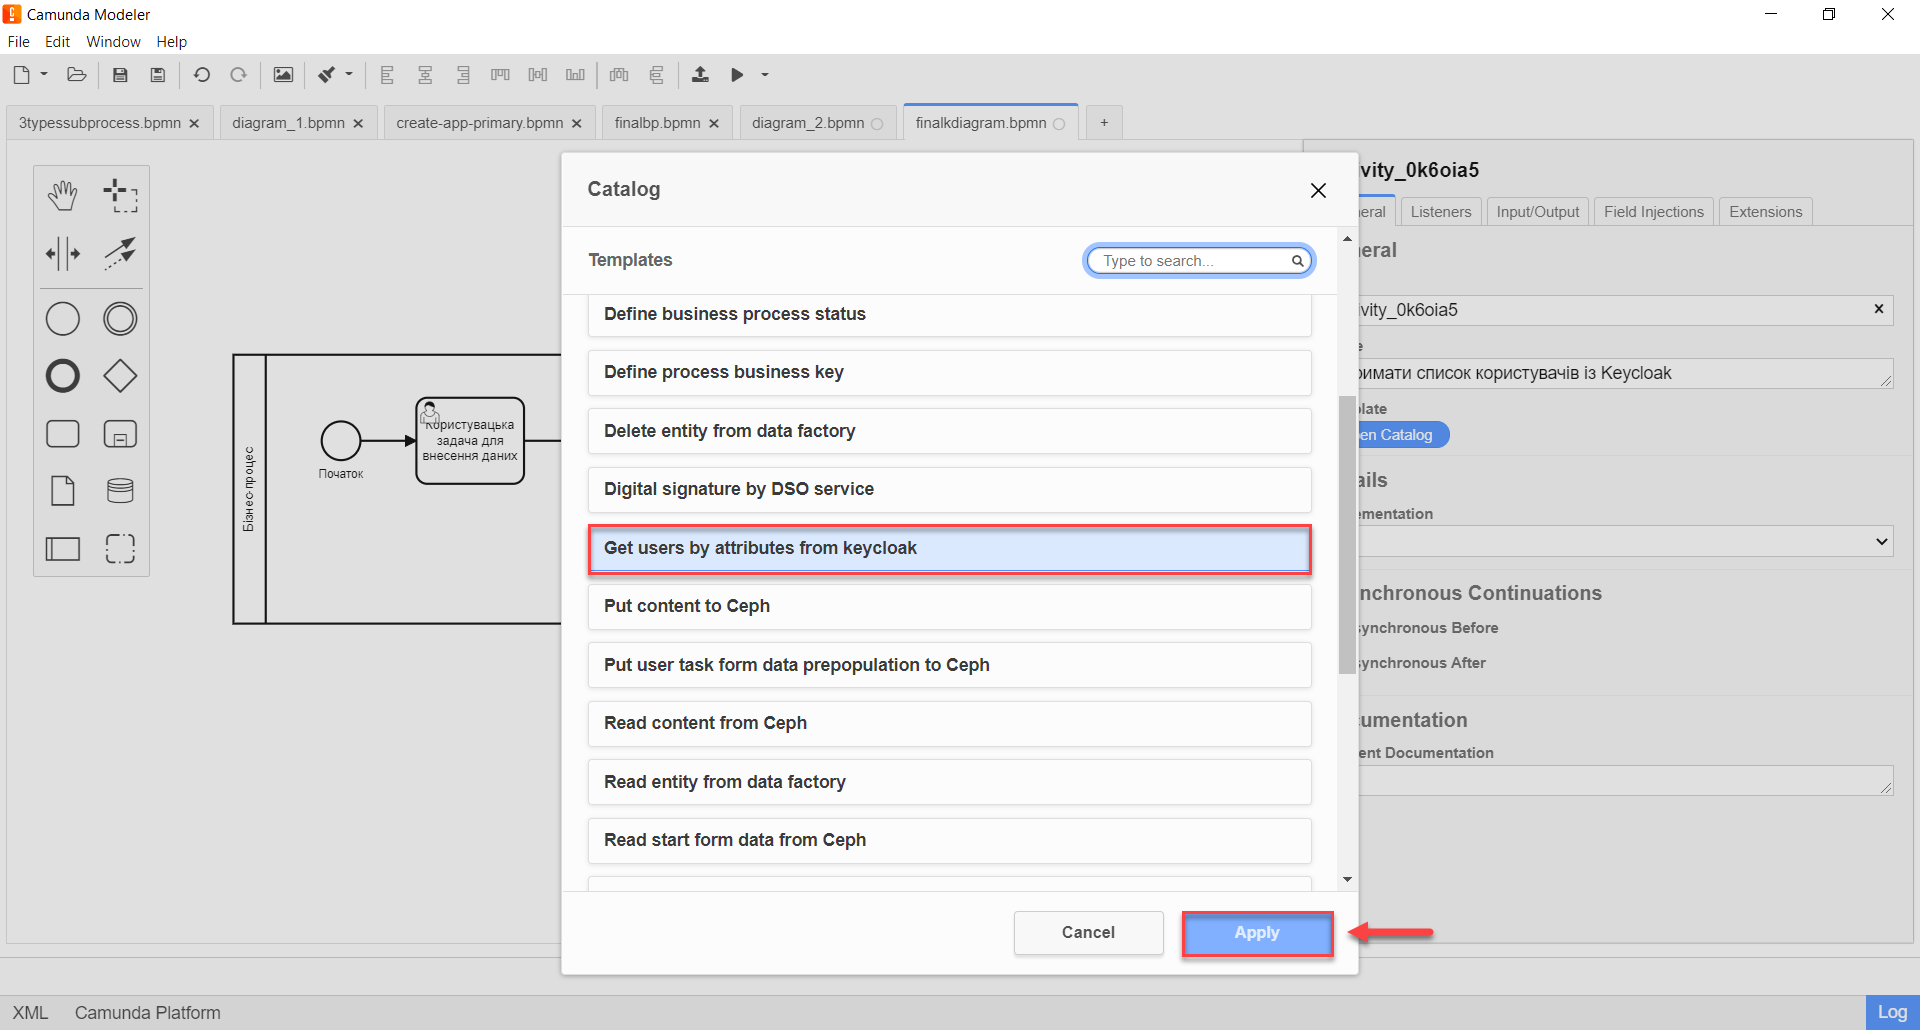Align elements right
The image size is (1920, 1030).
click(x=463, y=75)
